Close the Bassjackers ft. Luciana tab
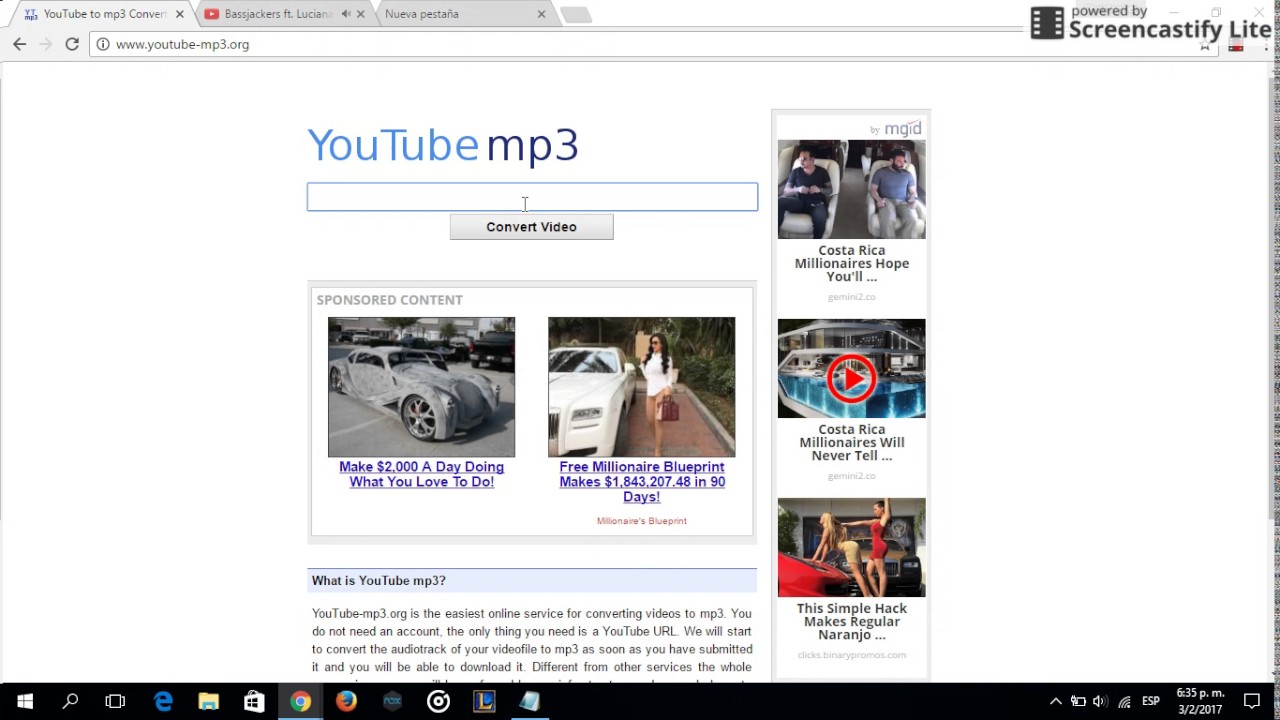This screenshot has width=1280, height=720. tap(361, 14)
